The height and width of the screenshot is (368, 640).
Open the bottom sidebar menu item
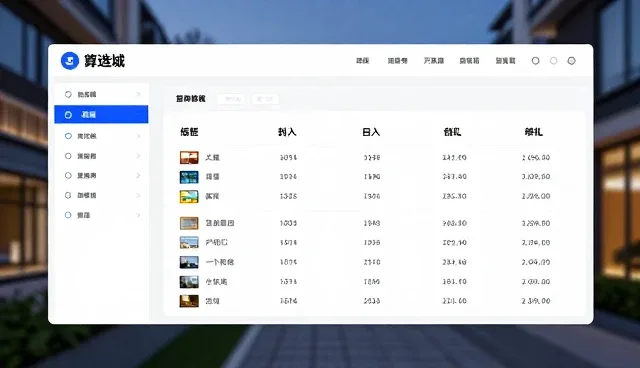pyautogui.click(x=101, y=215)
